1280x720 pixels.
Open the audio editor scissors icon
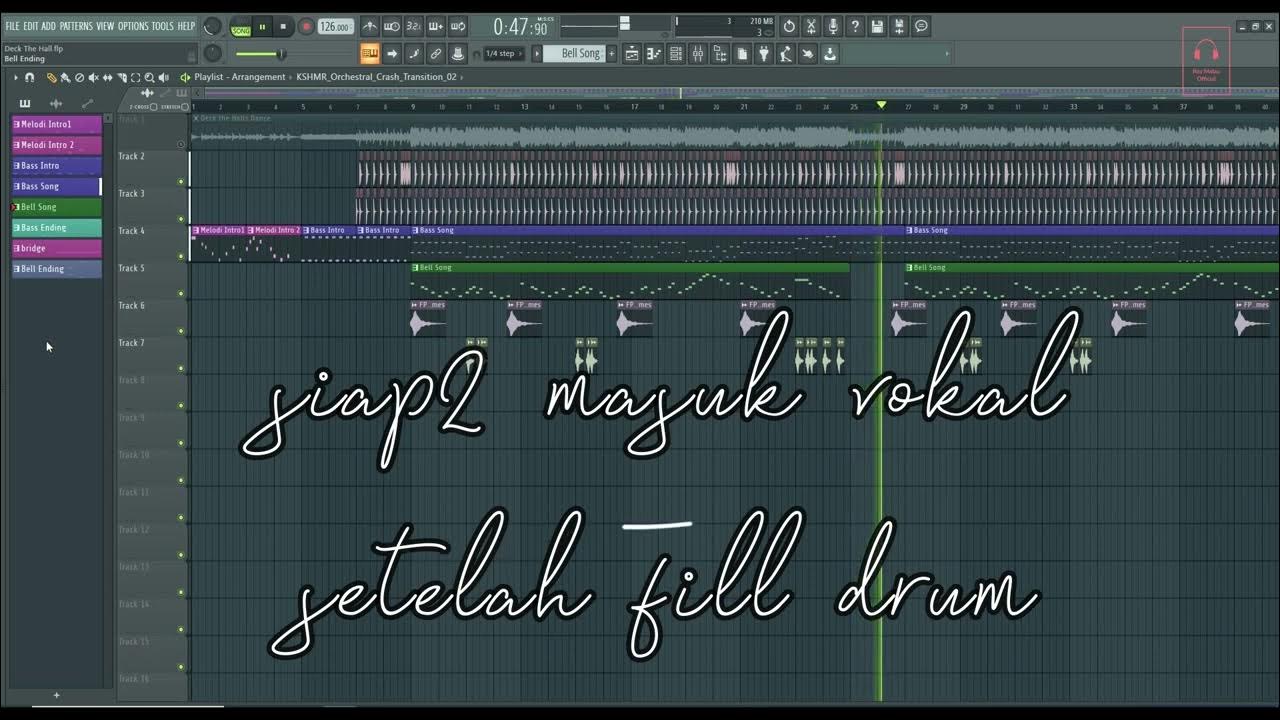(x=811, y=27)
